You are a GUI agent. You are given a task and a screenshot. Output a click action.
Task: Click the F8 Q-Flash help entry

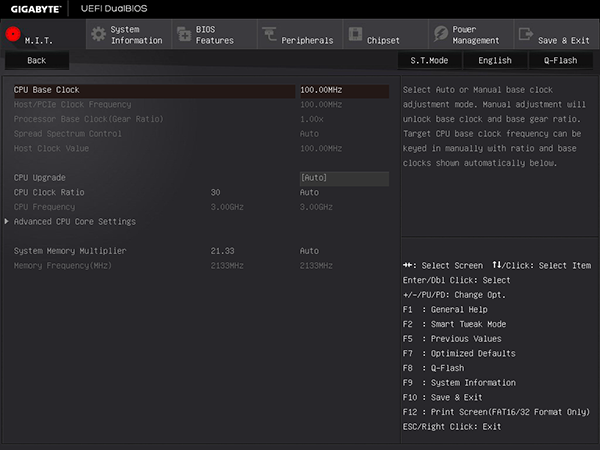(434, 368)
